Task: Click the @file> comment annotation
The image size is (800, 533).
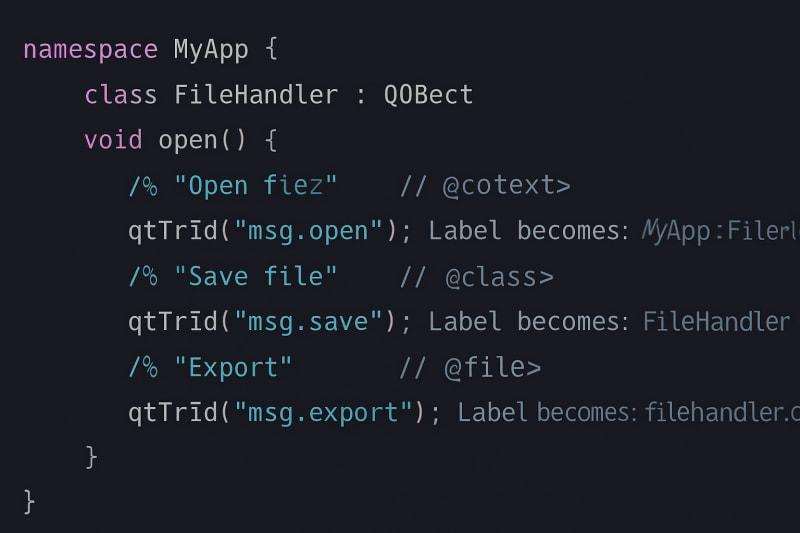Action: pos(492,367)
